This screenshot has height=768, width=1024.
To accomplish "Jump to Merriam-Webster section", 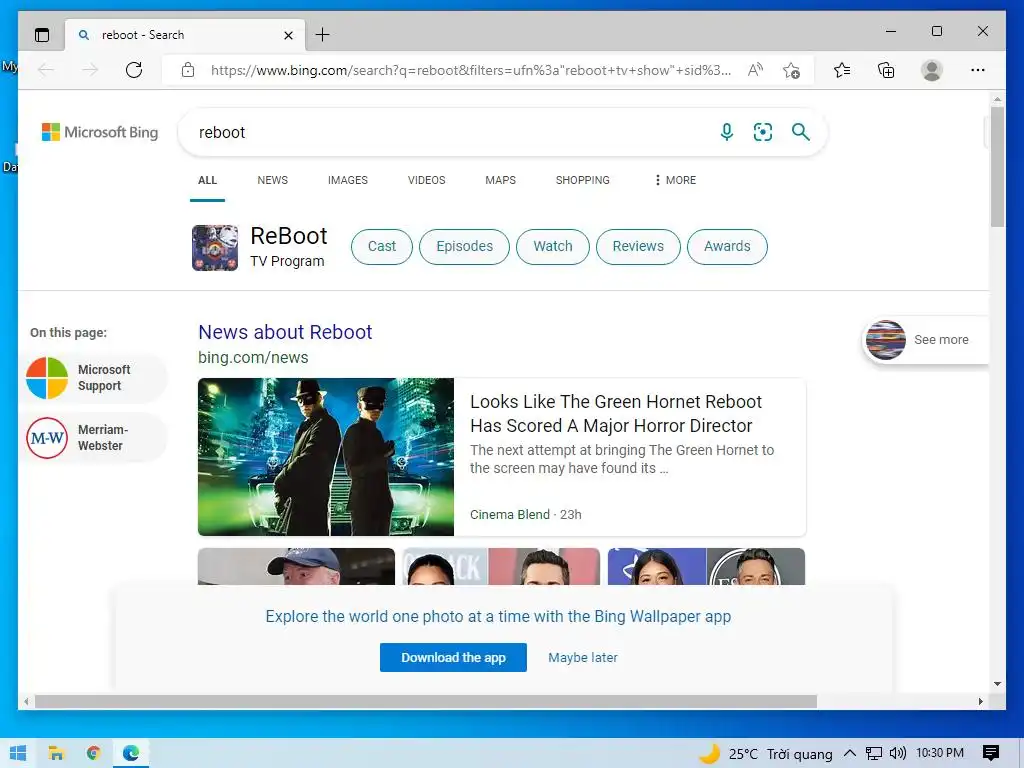I will click(95, 438).
